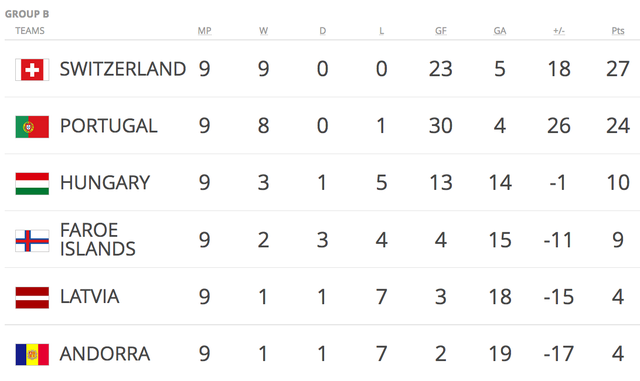Click the Faroe Islands flag icon
The width and height of the screenshot is (640, 381).
(x=32, y=241)
